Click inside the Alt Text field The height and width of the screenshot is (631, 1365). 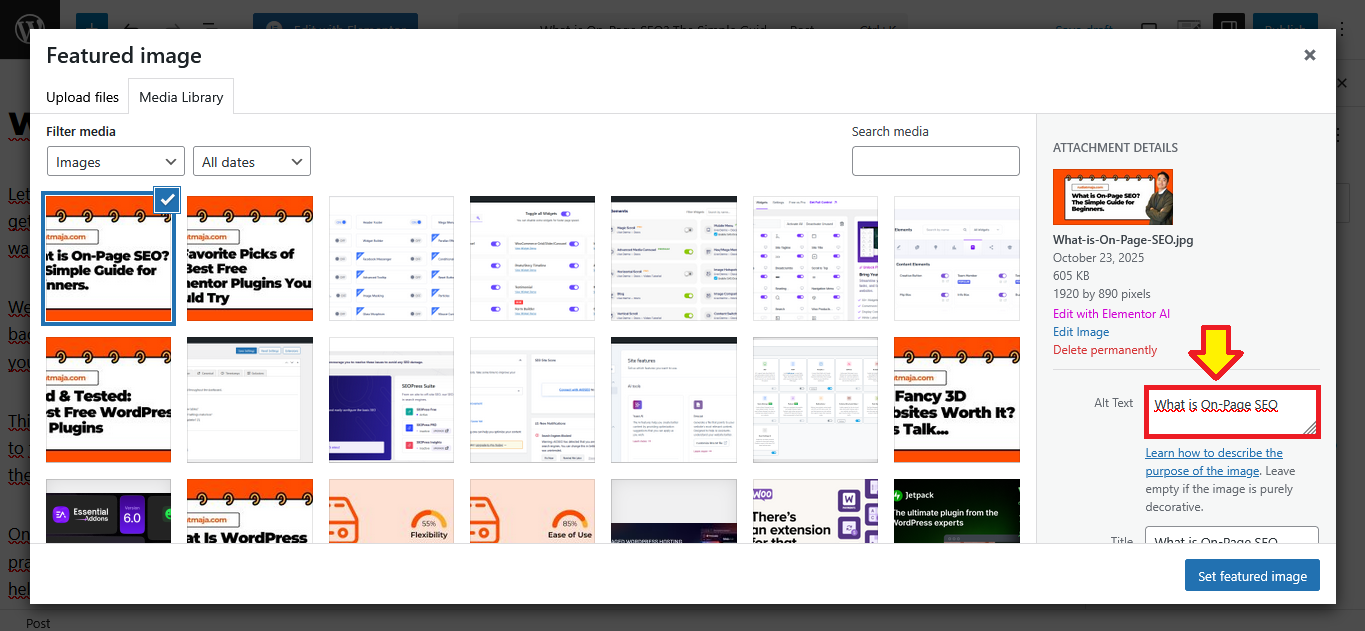coord(1231,412)
